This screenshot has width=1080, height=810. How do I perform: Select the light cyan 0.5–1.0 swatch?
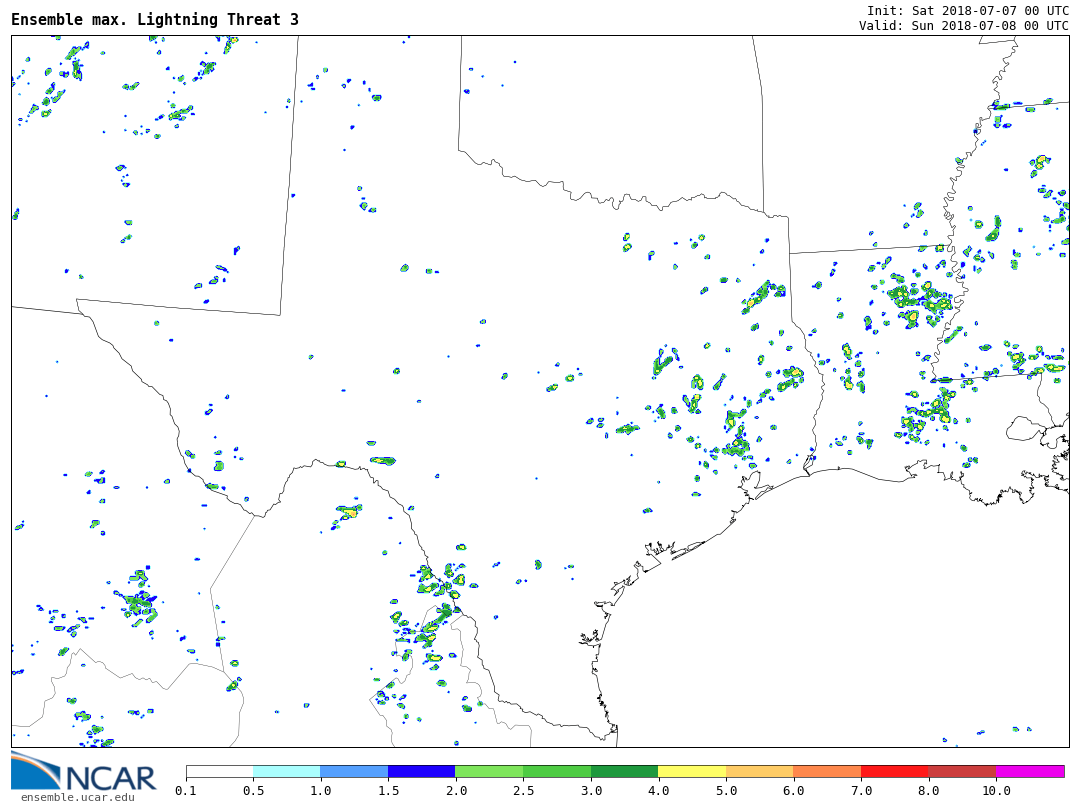pos(287,771)
